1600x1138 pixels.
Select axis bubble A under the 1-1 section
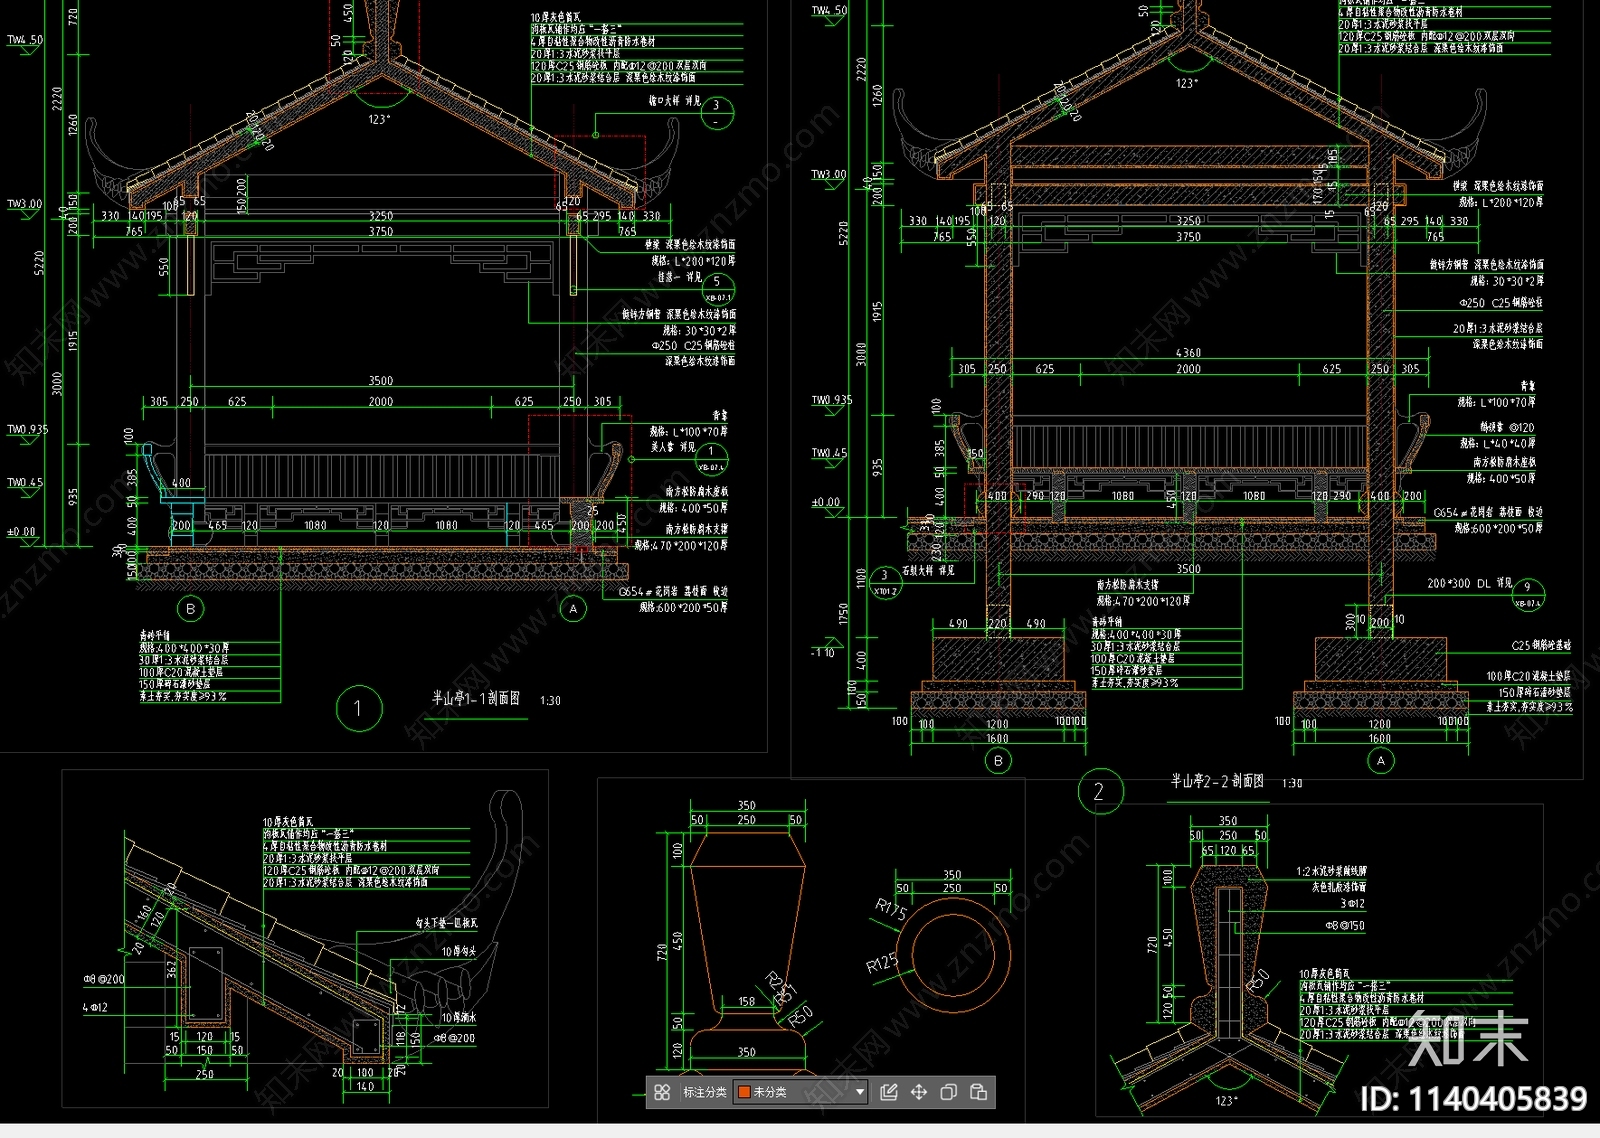573,608
